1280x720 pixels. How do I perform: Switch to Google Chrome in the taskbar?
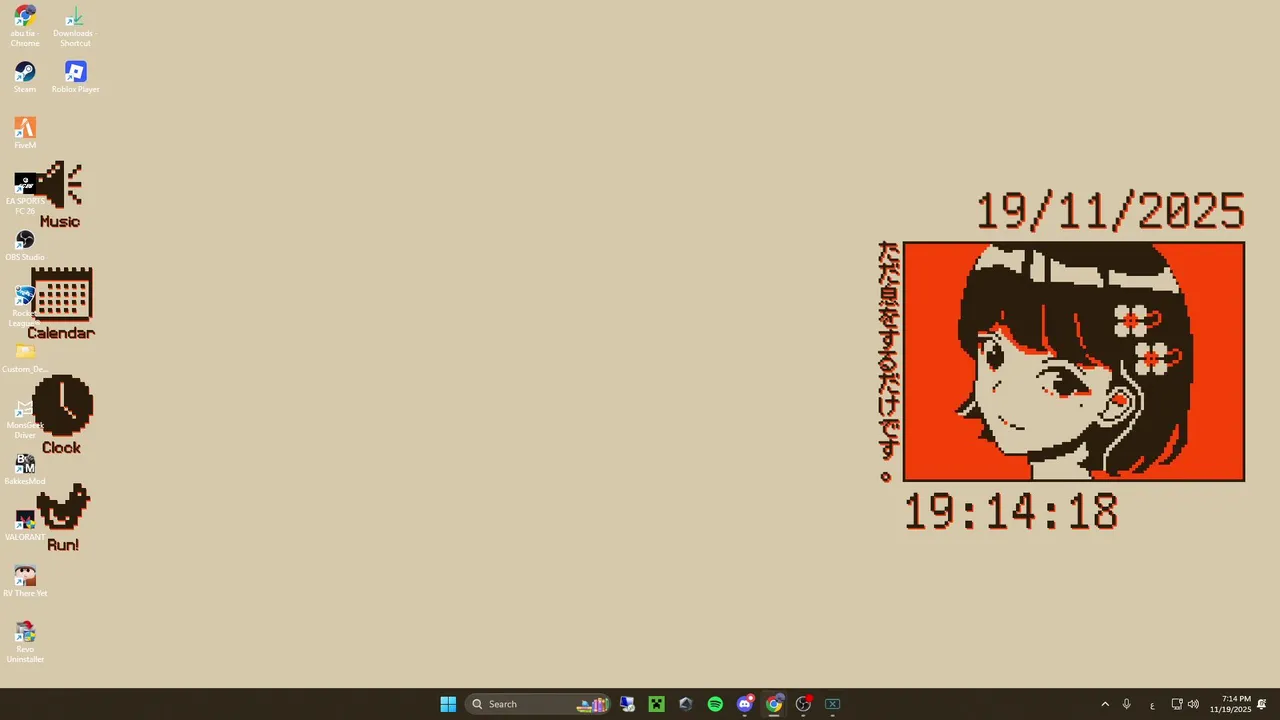[x=774, y=704]
